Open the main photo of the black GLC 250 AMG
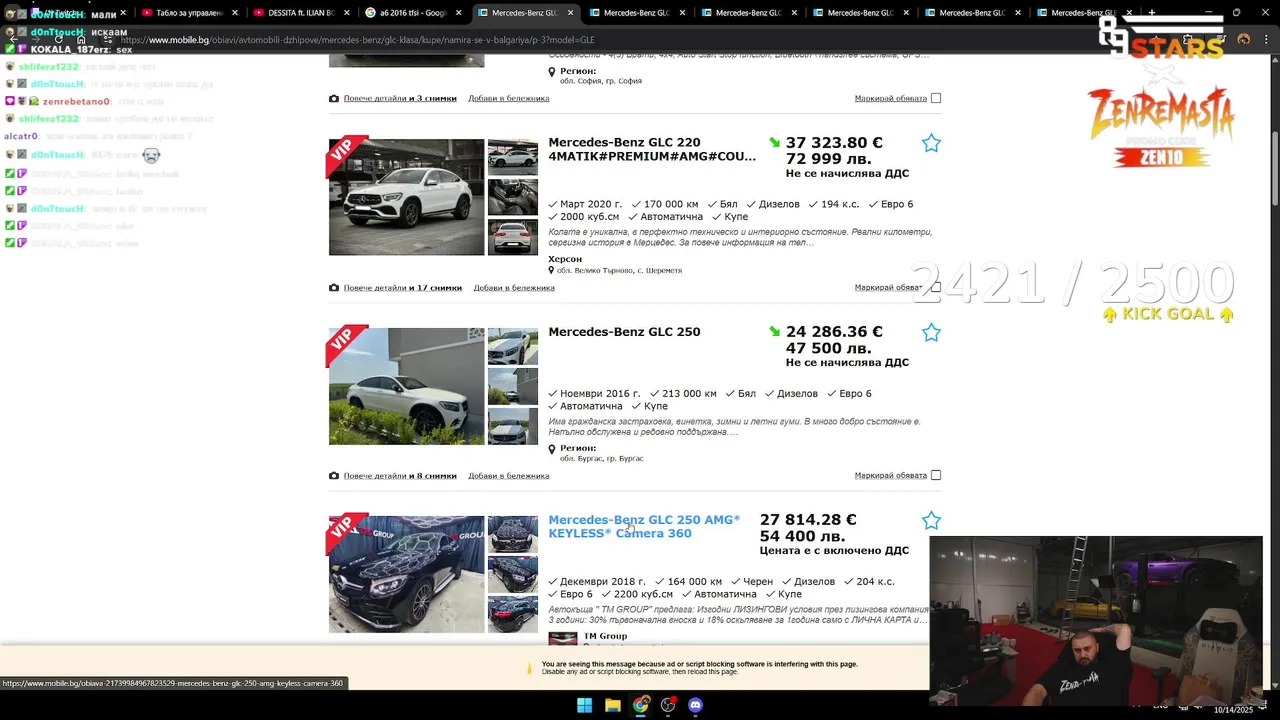This screenshot has width=1280, height=720. pos(406,574)
